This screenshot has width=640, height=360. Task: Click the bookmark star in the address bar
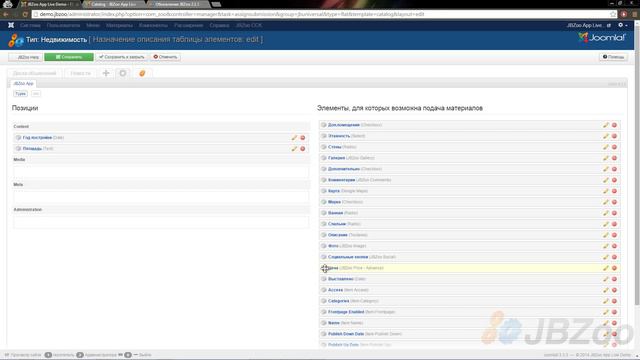(613, 14)
